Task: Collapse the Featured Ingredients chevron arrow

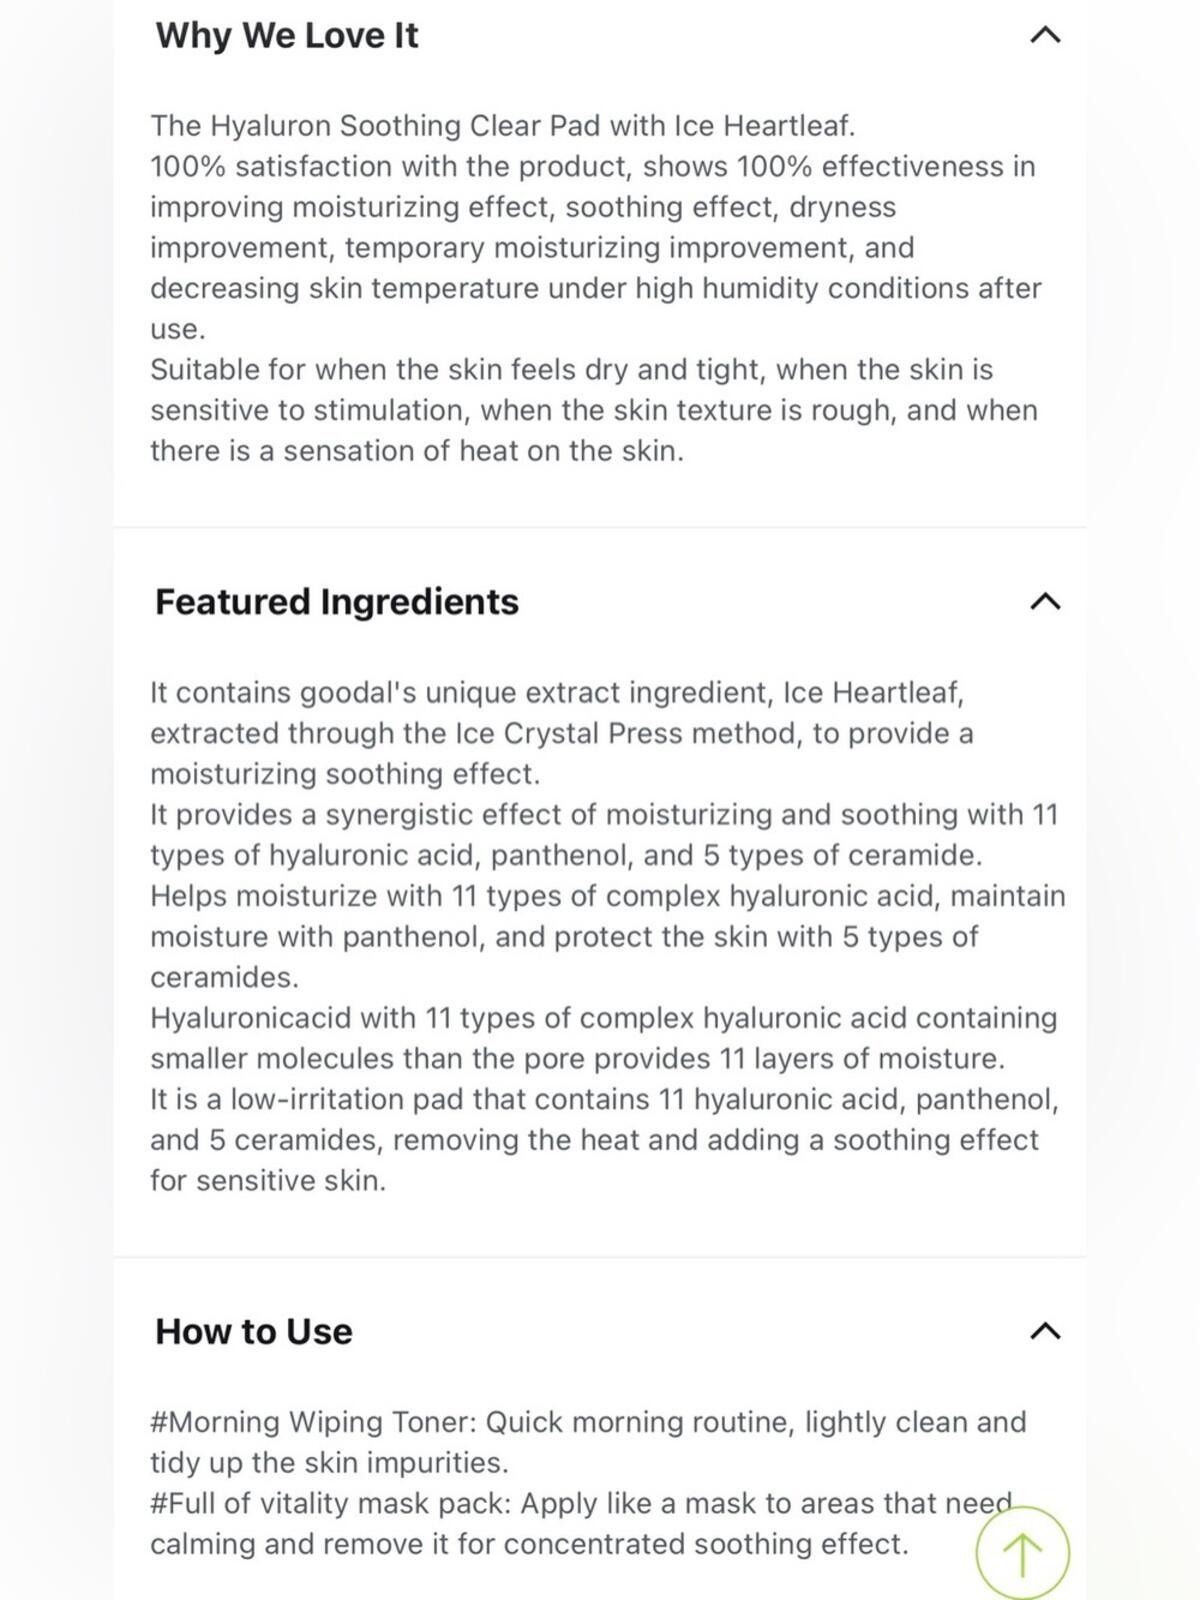Action: coord(1045,602)
